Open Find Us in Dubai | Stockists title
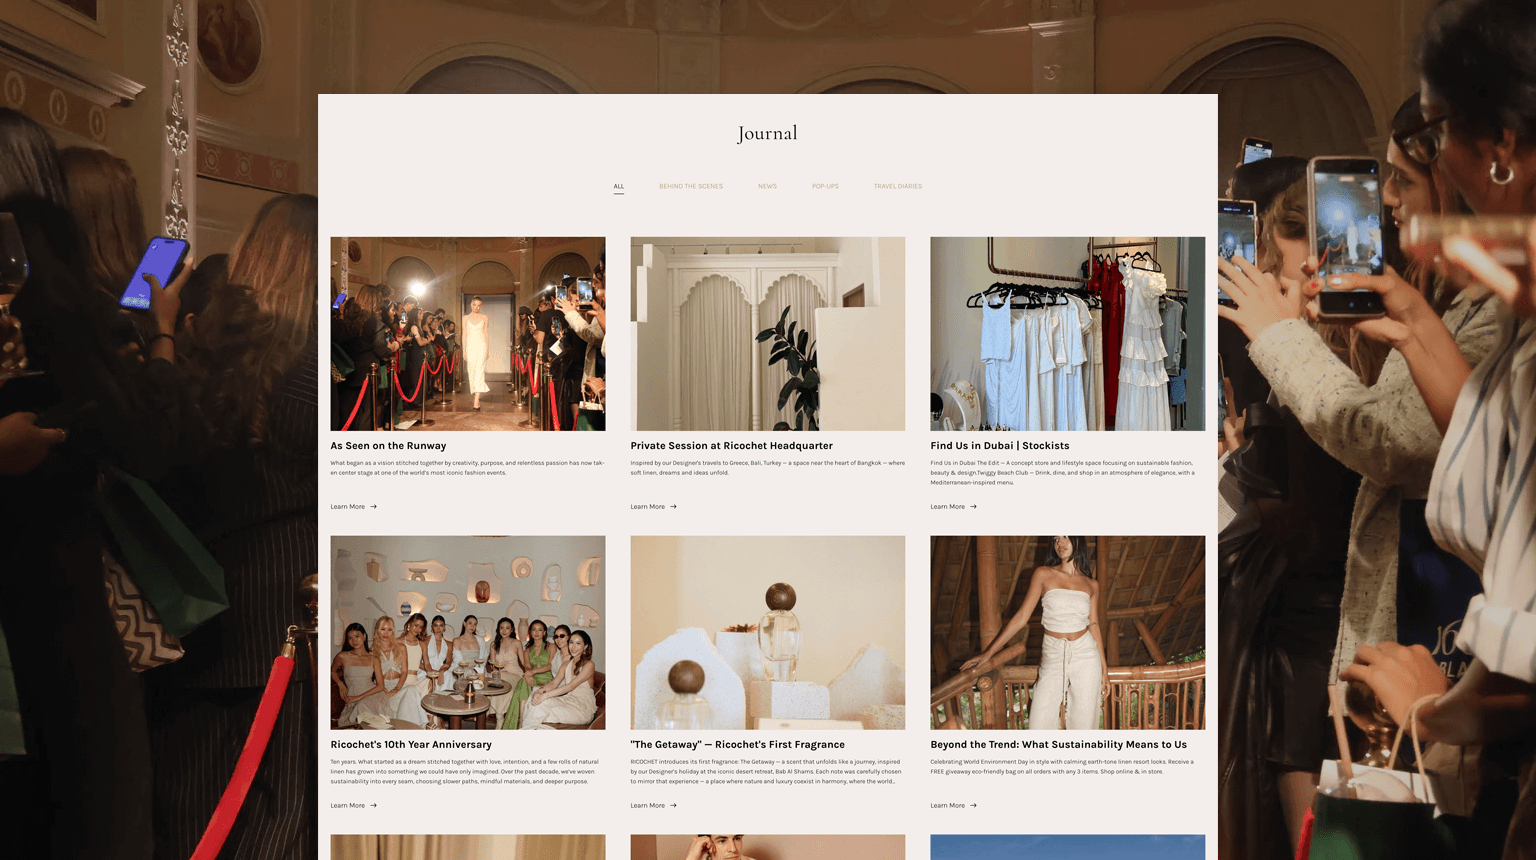 [1000, 446]
